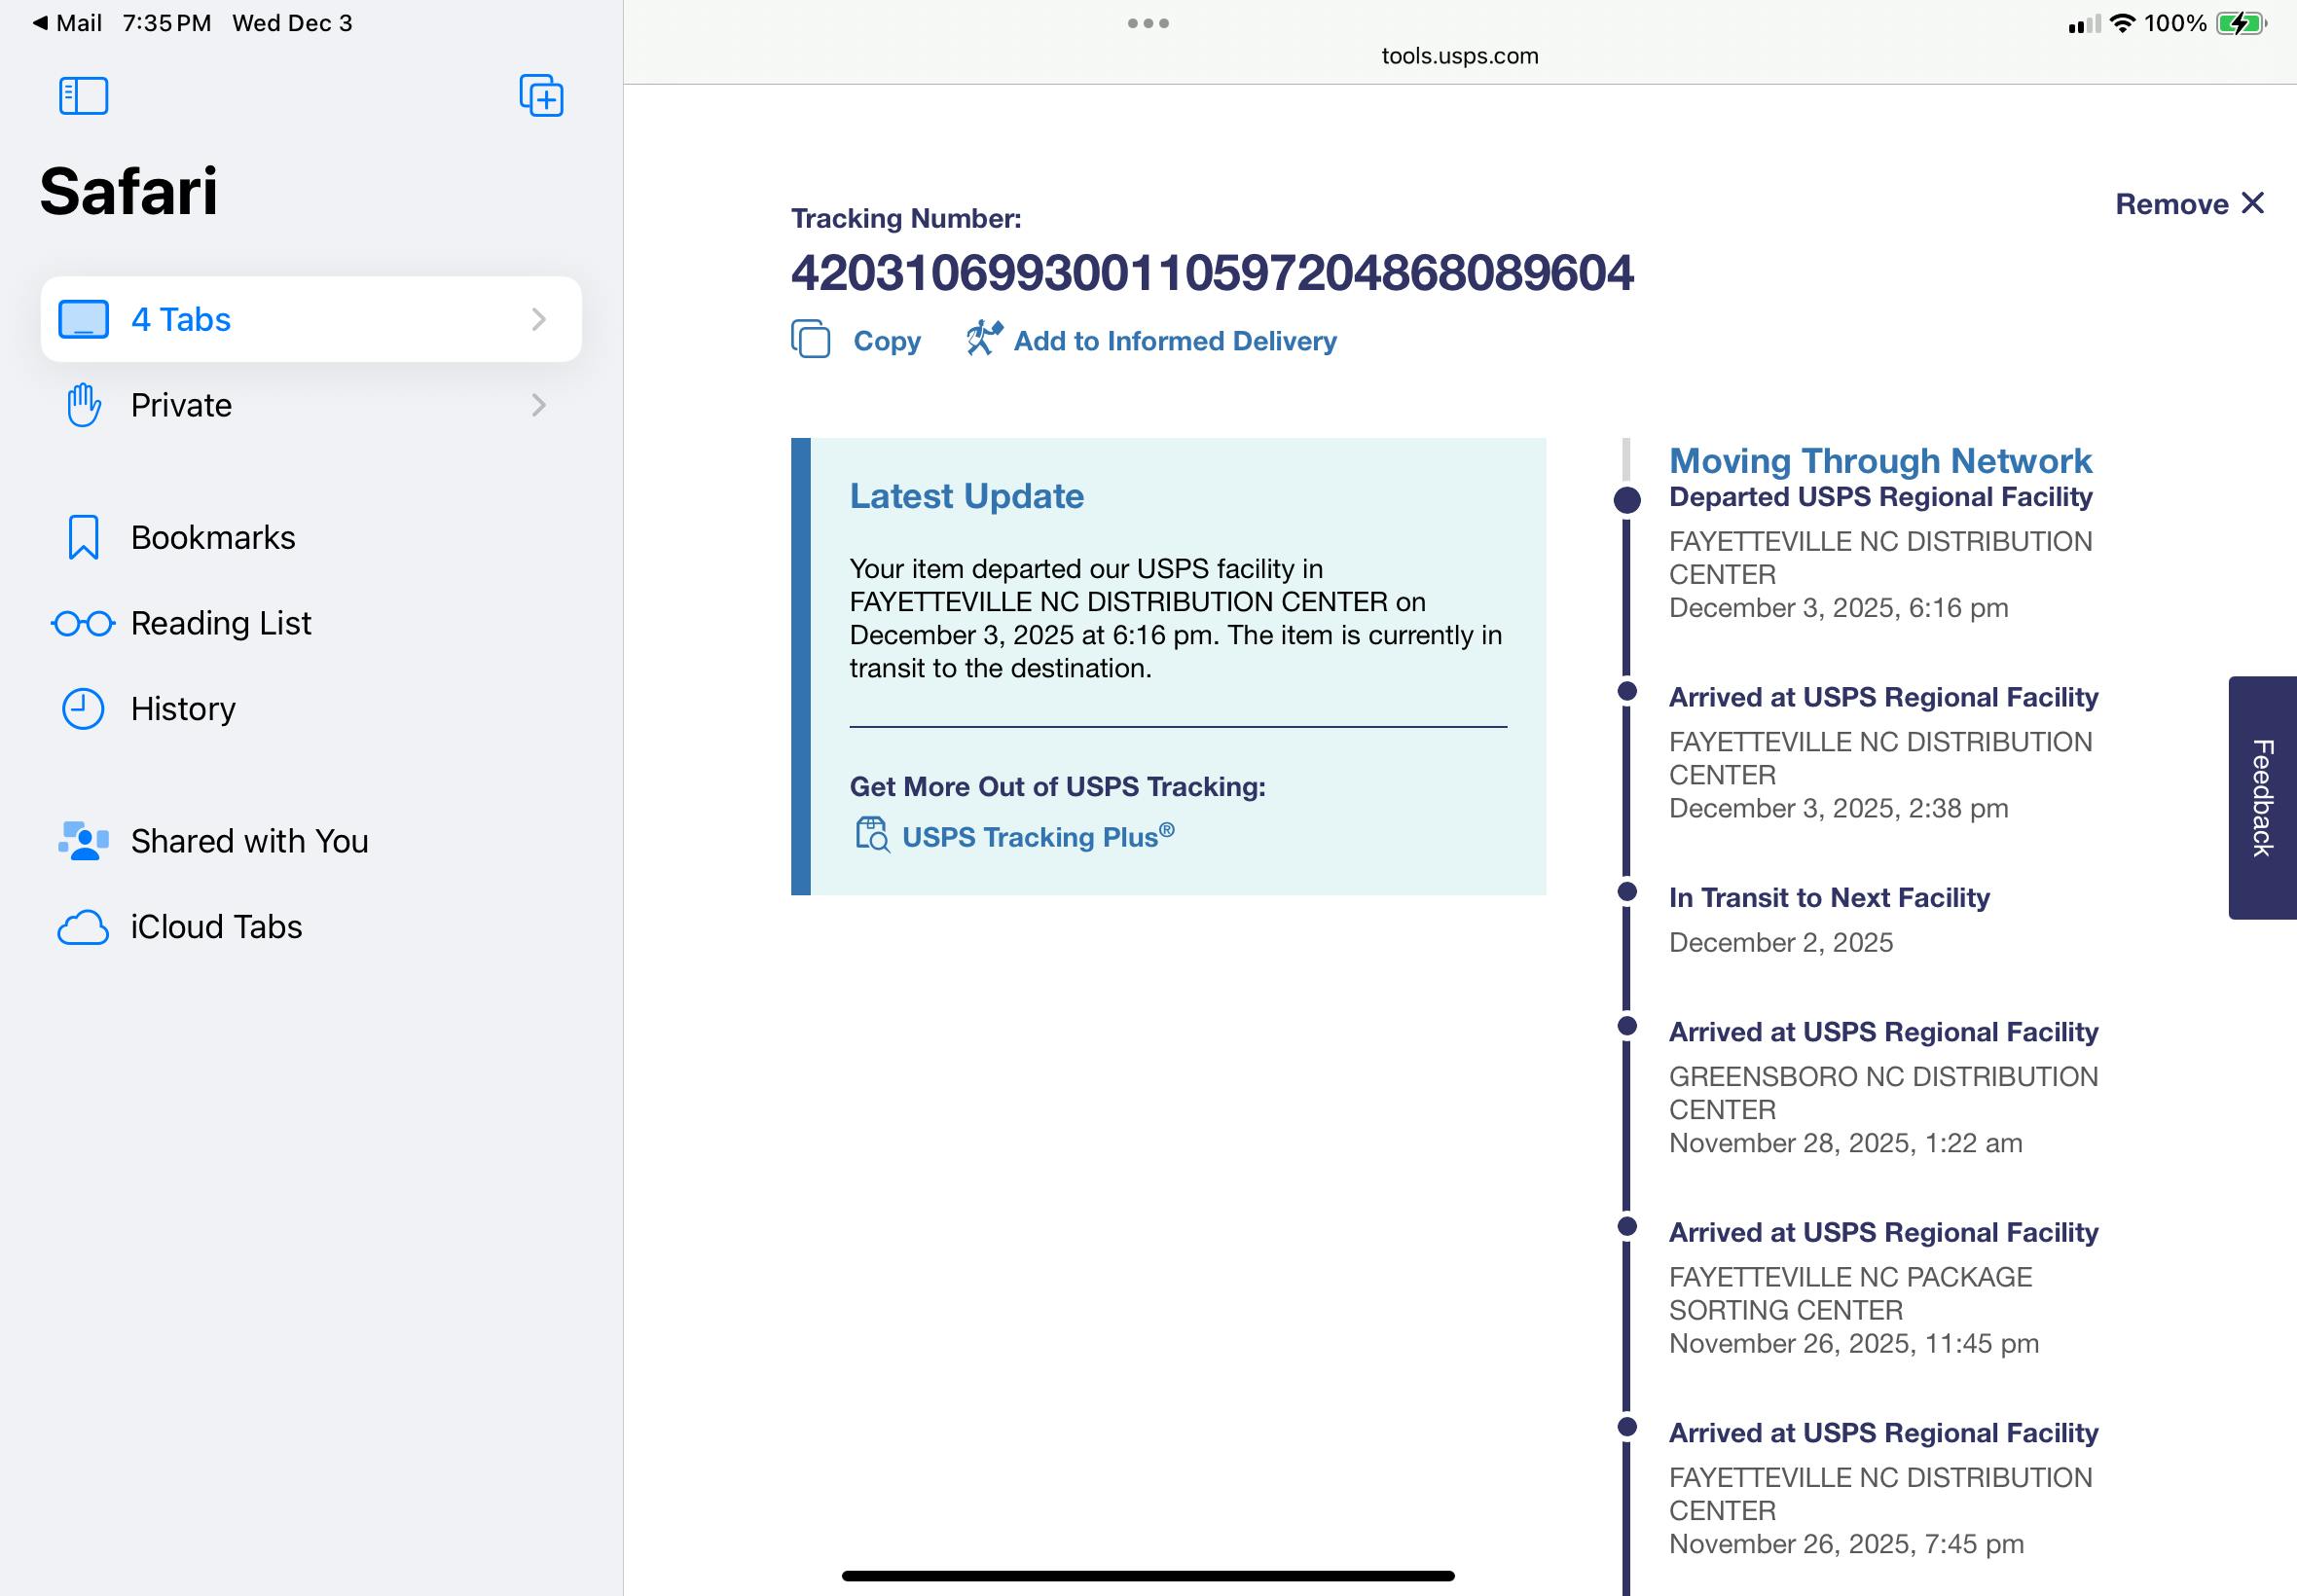This screenshot has width=2297, height=1596.
Task: Open the Reading List glasses icon
Action: pyautogui.click(x=83, y=624)
